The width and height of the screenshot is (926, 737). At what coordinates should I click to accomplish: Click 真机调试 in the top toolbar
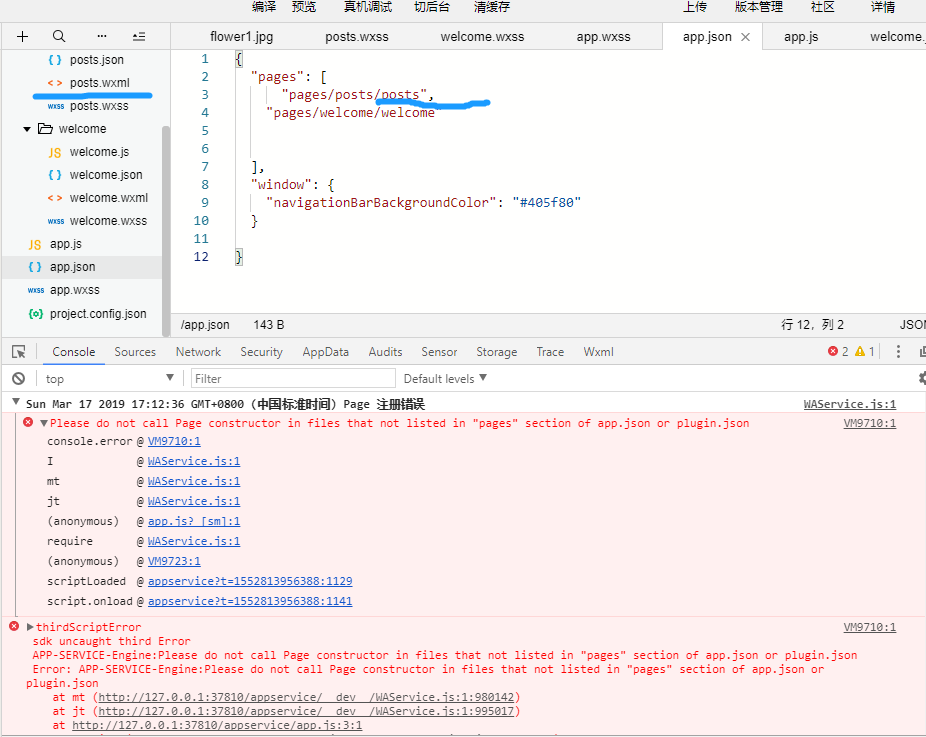click(x=368, y=7)
